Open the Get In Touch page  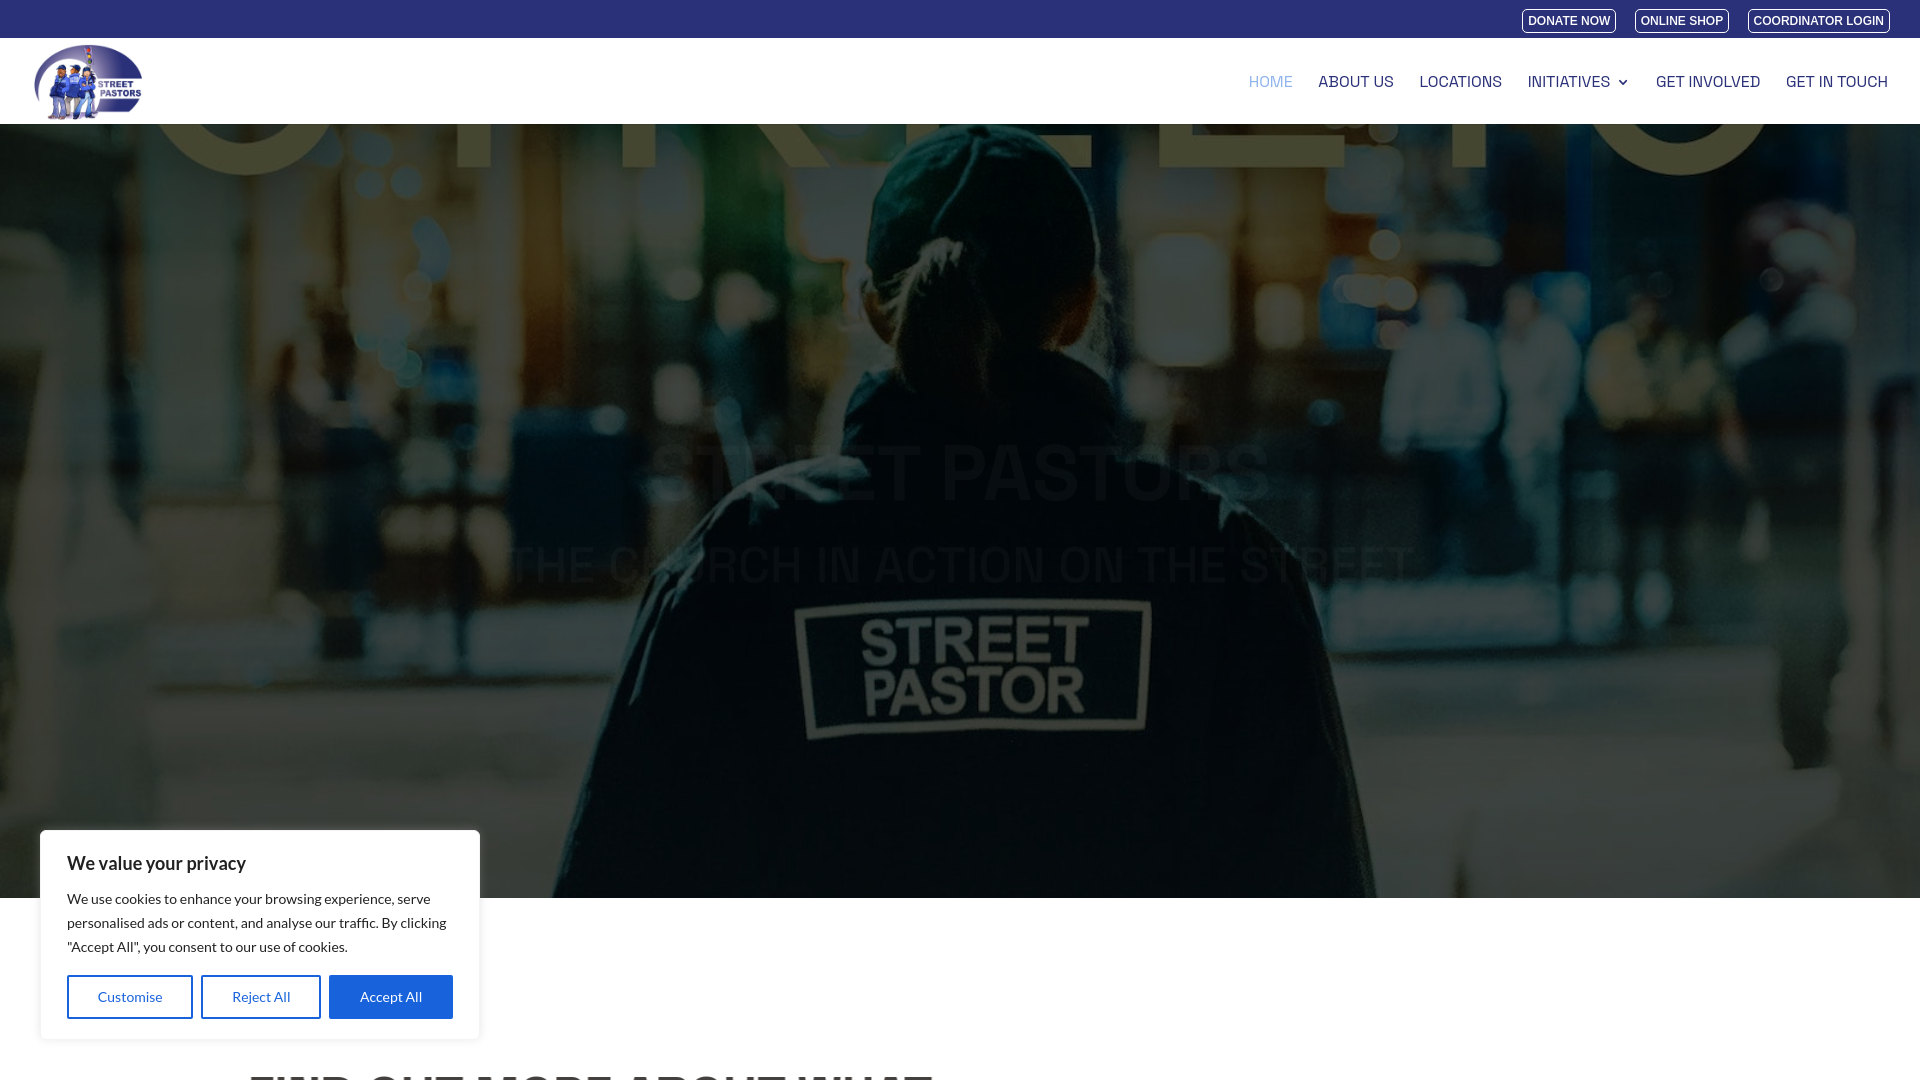pyautogui.click(x=1836, y=82)
